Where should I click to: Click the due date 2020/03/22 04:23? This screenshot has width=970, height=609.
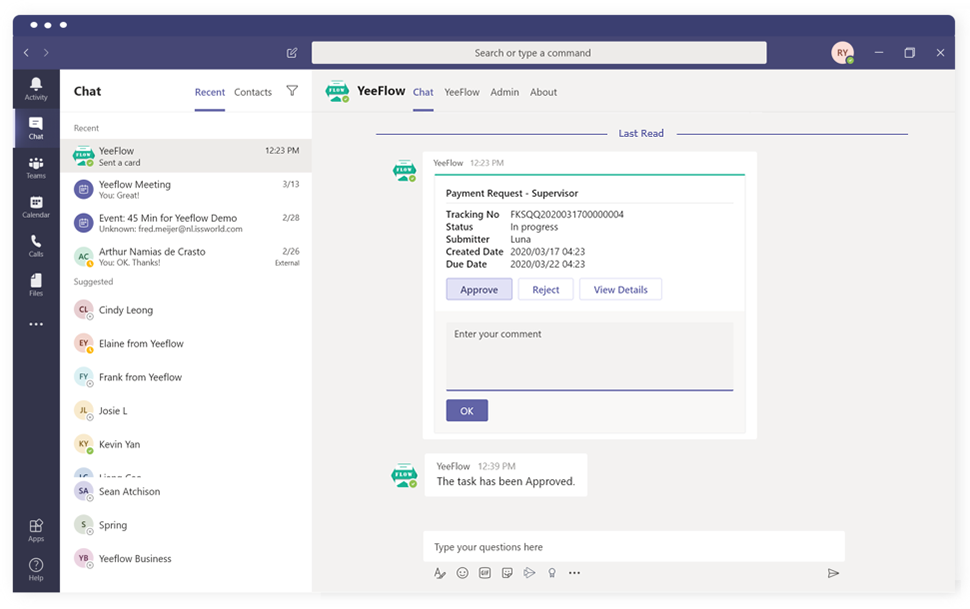(x=547, y=264)
